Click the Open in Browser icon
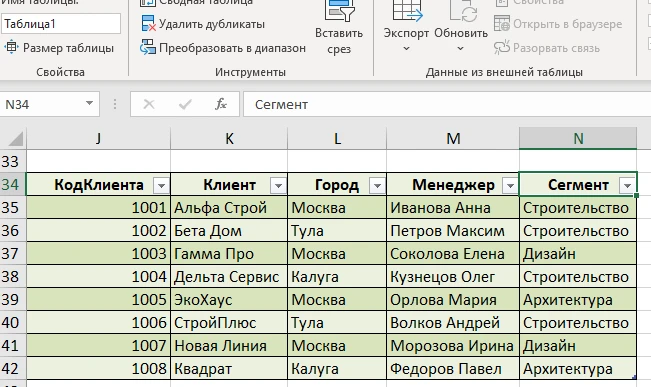Screen dimensions: 651x387 [502, 24]
